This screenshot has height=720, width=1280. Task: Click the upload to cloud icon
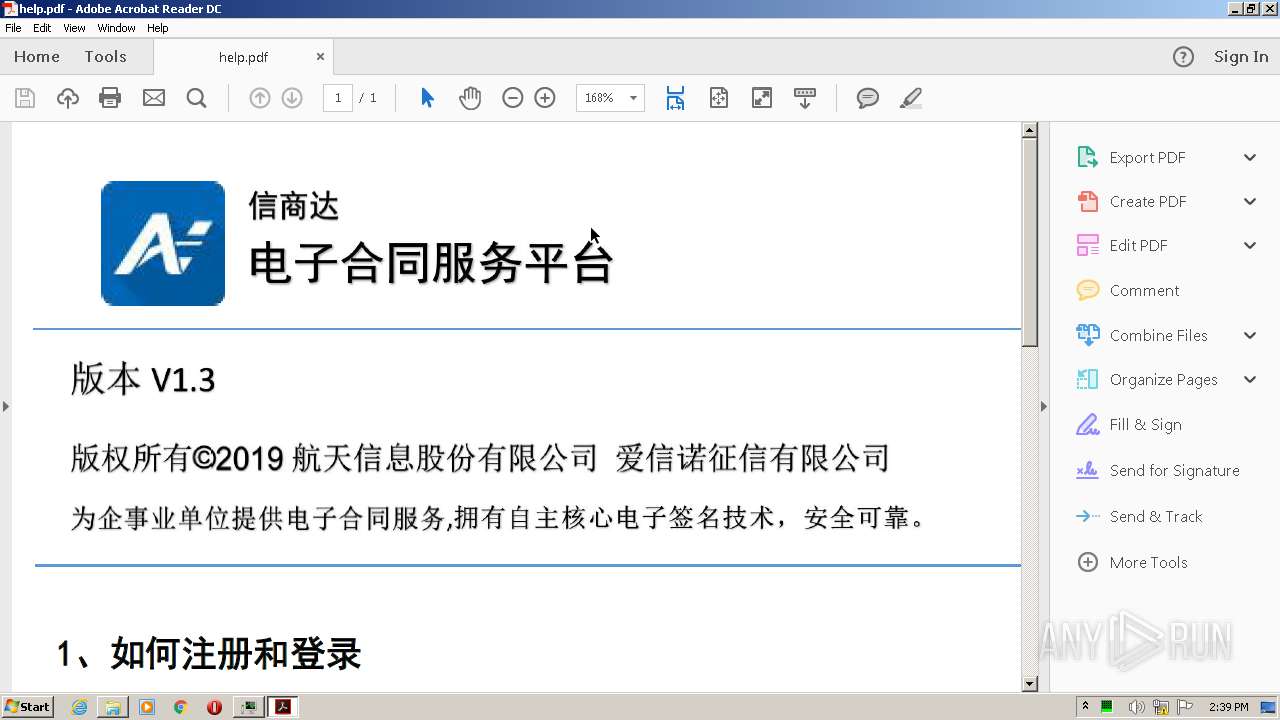[x=68, y=98]
